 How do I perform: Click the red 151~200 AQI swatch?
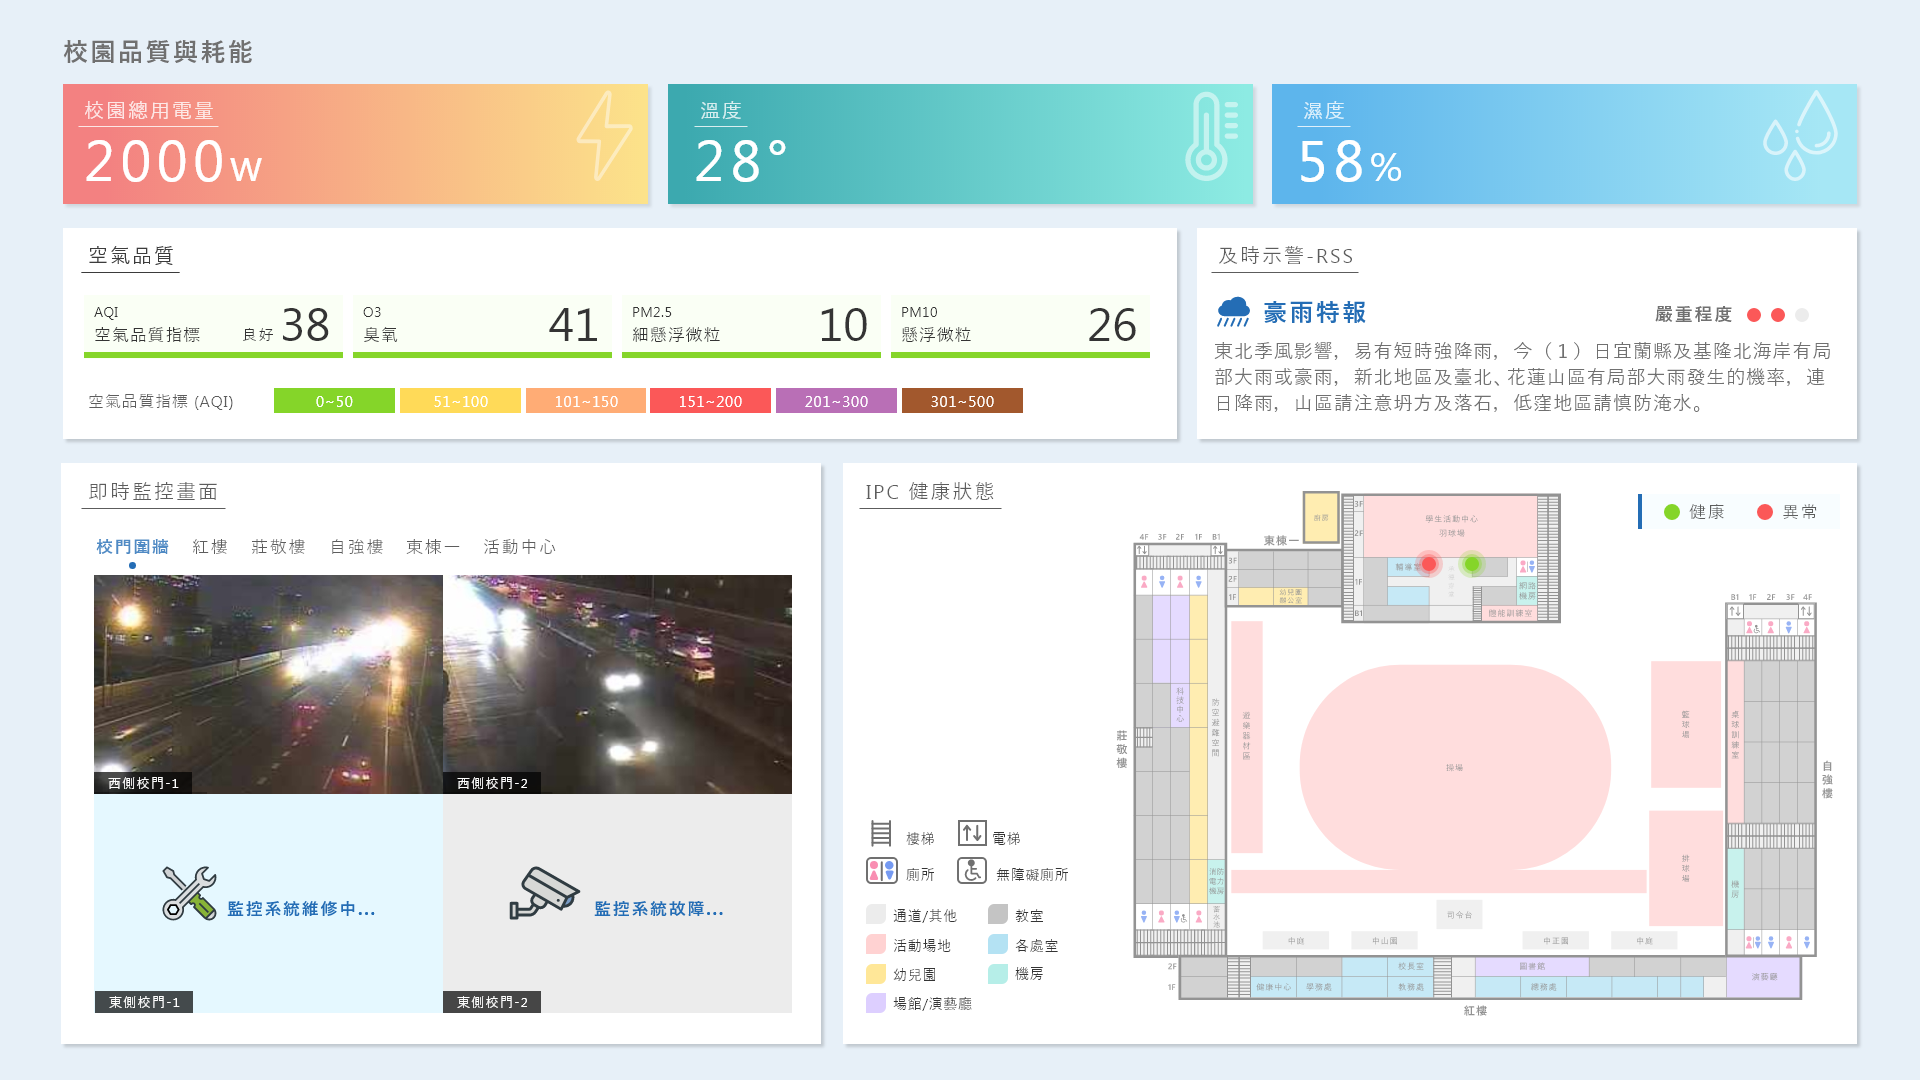coord(710,401)
